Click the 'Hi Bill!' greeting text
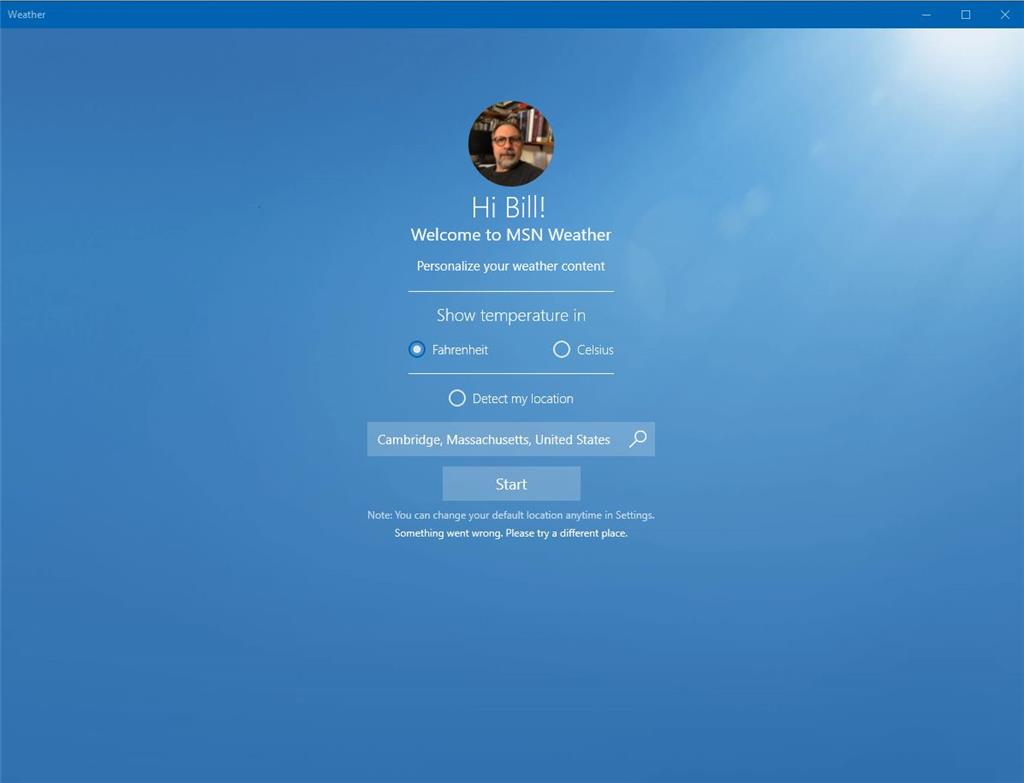1024x783 pixels. [x=508, y=208]
